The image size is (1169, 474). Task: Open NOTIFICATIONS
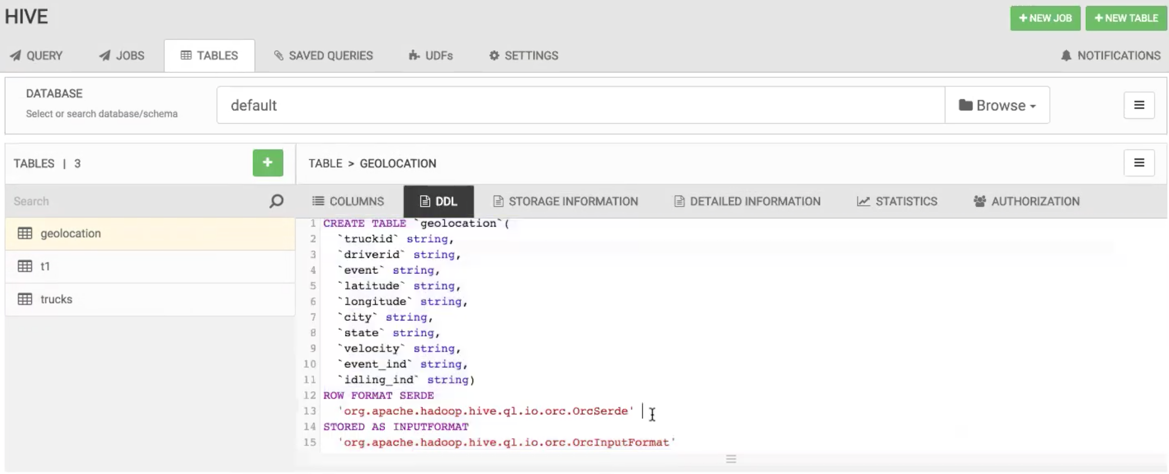(x=1111, y=56)
